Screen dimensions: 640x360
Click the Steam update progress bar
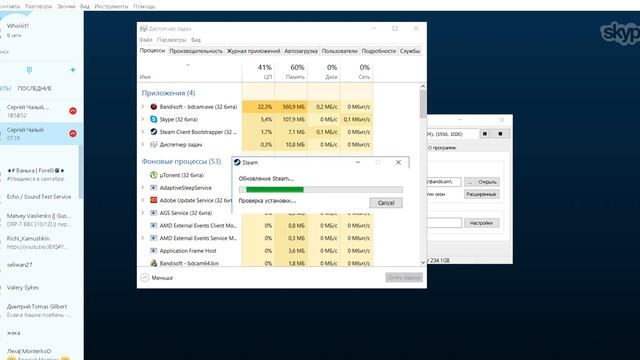pyautogui.click(x=320, y=189)
